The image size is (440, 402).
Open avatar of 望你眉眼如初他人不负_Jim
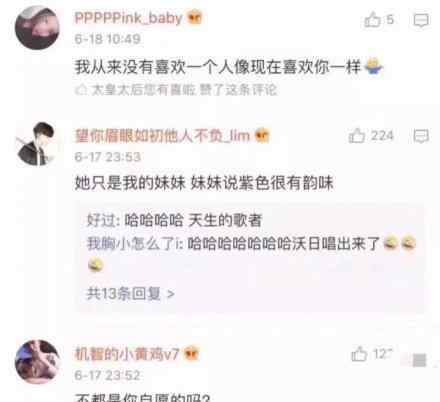[37, 144]
